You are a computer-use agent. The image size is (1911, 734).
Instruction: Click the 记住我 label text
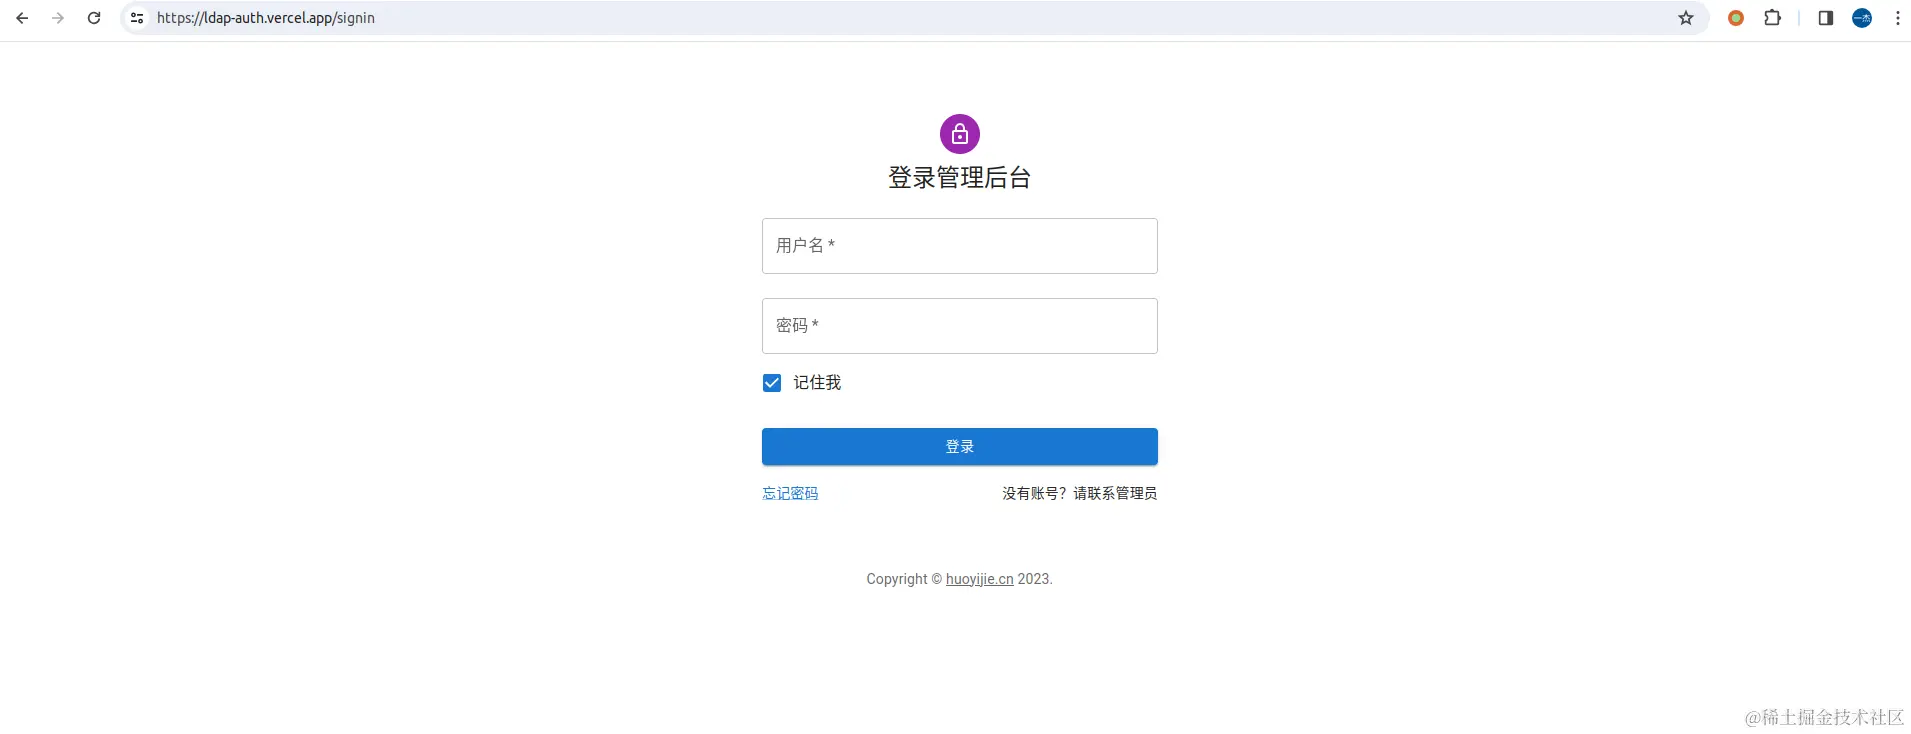point(817,383)
